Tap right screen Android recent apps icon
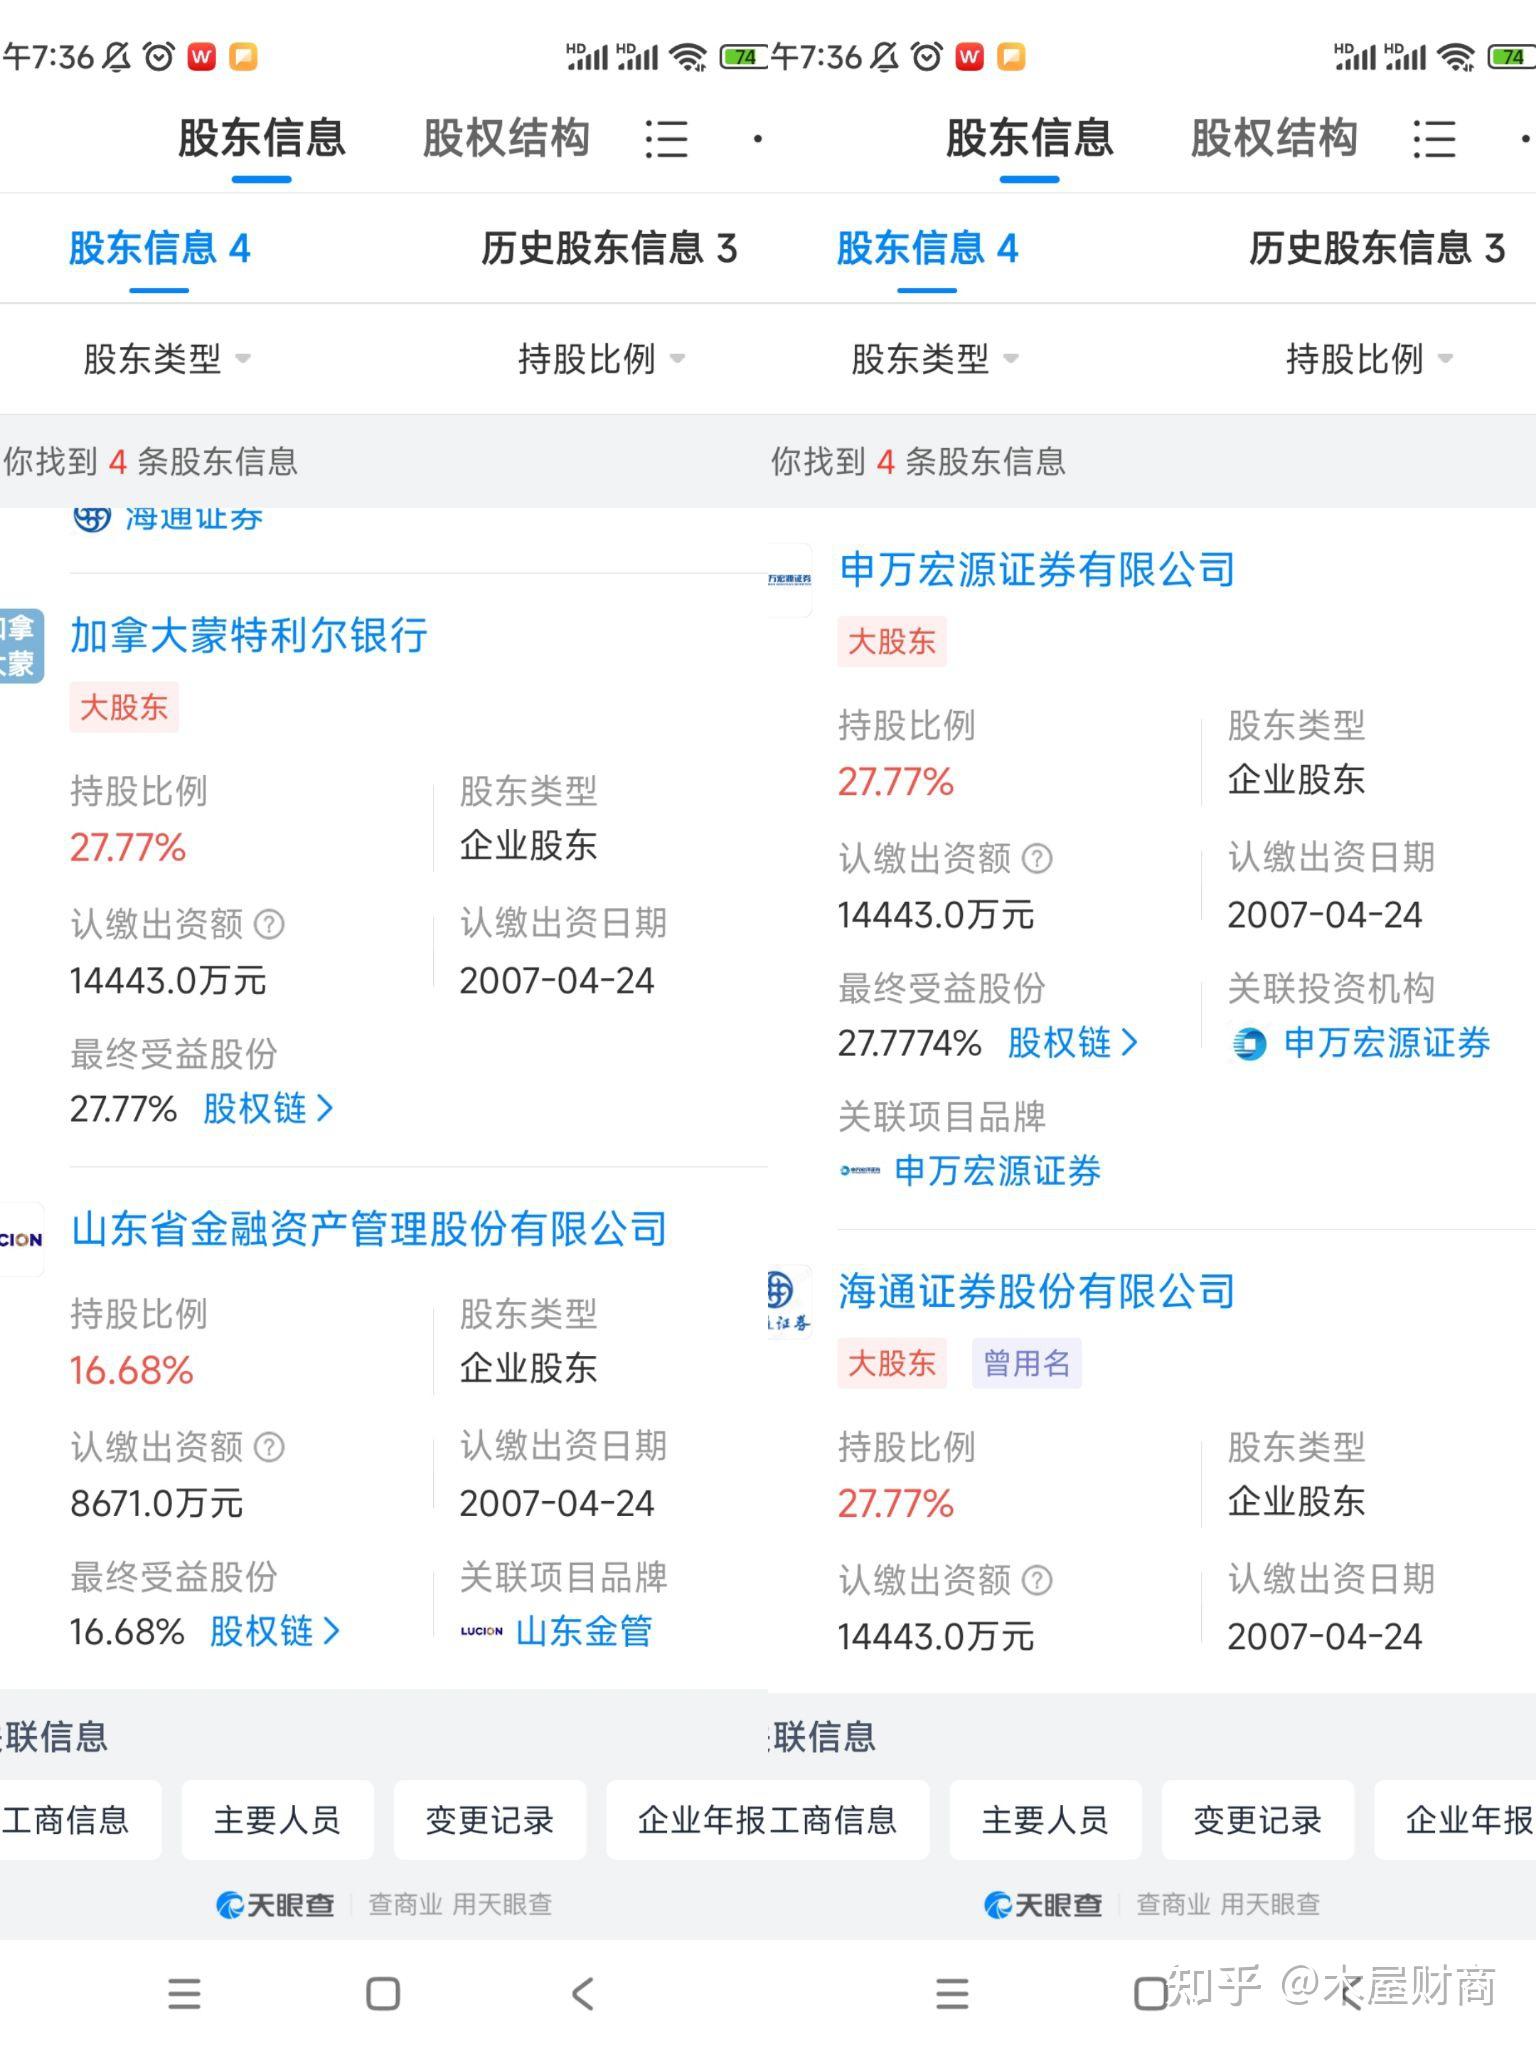 pyautogui.click(x=952, y=1993)
